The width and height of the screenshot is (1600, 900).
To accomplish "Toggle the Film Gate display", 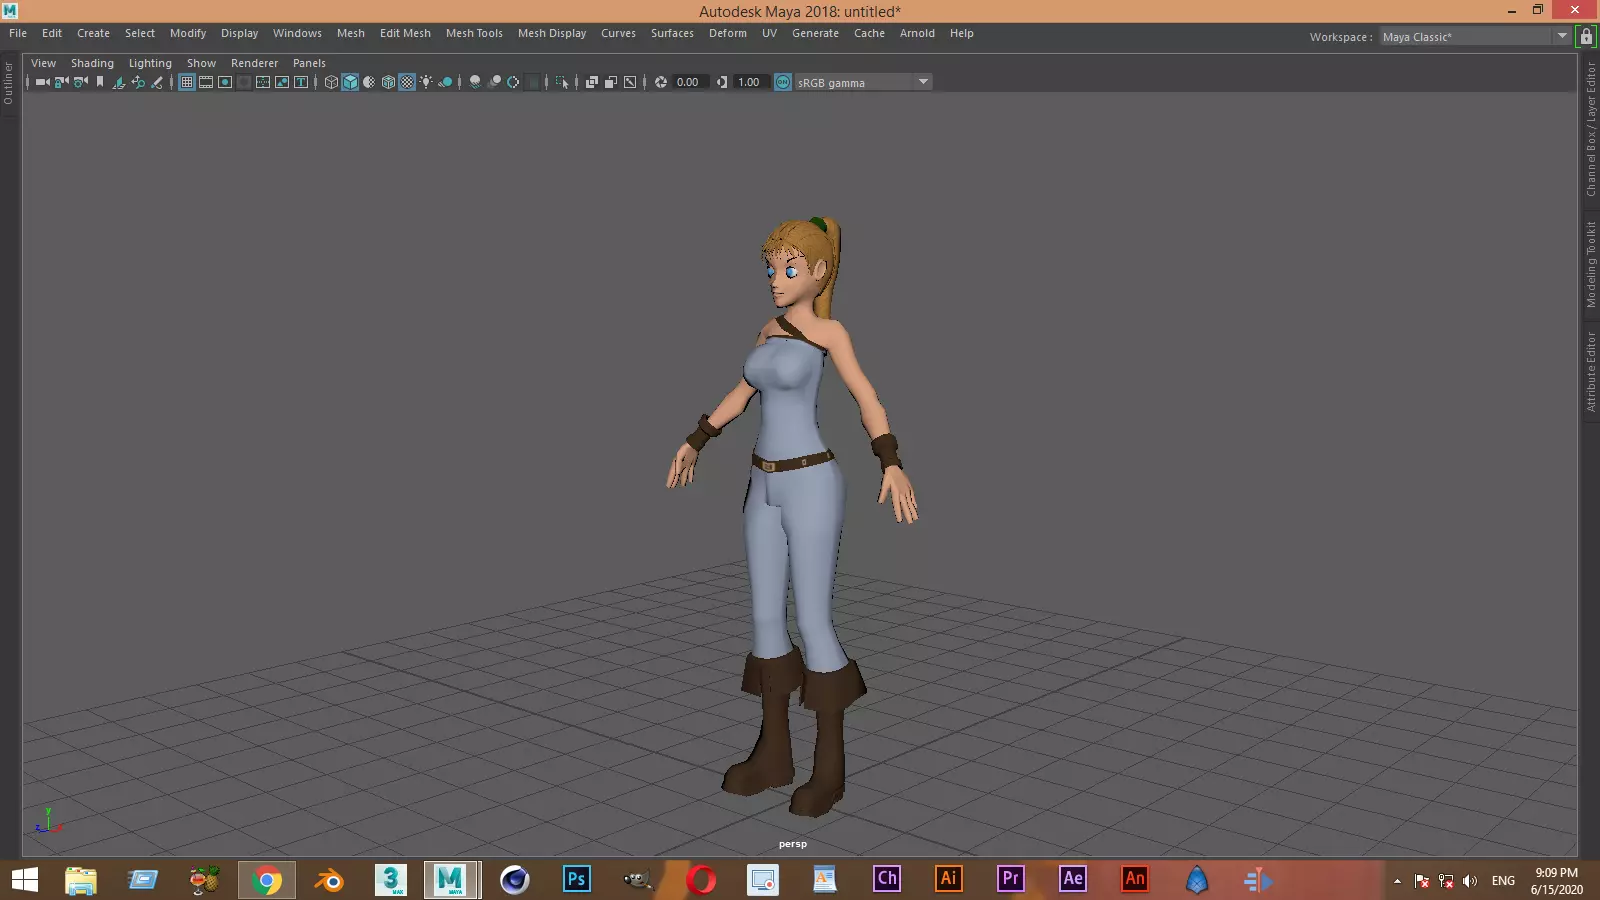I will click(x=206, y=82).
